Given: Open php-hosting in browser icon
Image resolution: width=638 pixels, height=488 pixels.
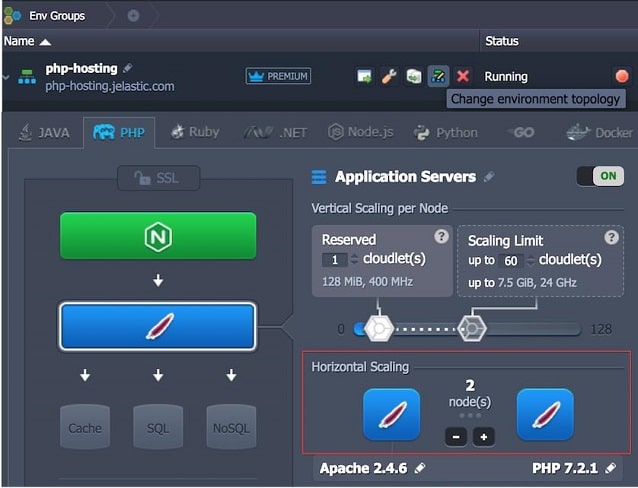Looking at the screenshot, I should point(364,76).
